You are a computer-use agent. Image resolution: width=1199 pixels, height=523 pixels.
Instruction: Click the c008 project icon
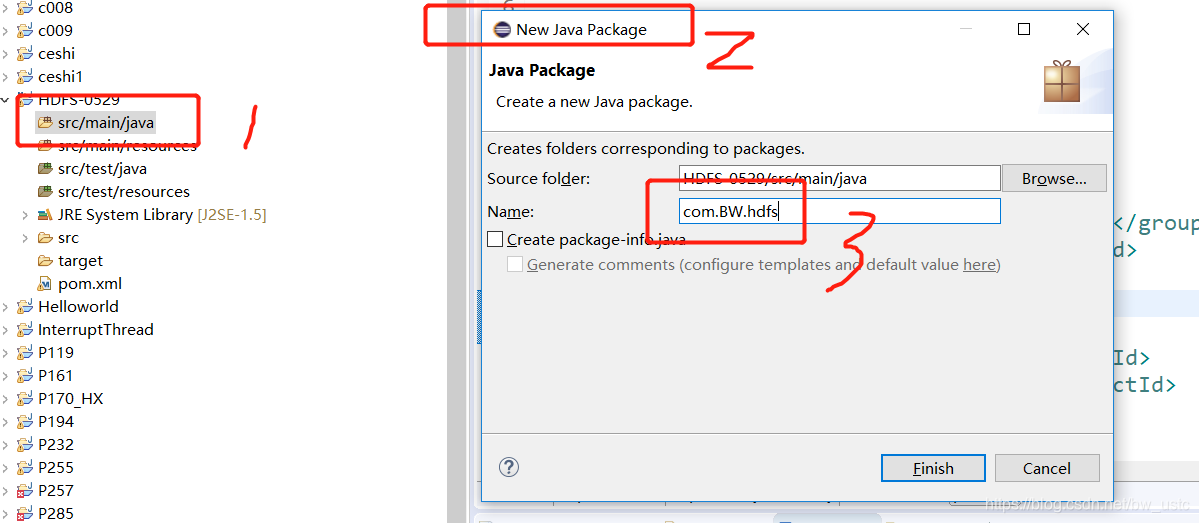click(25, 8)
